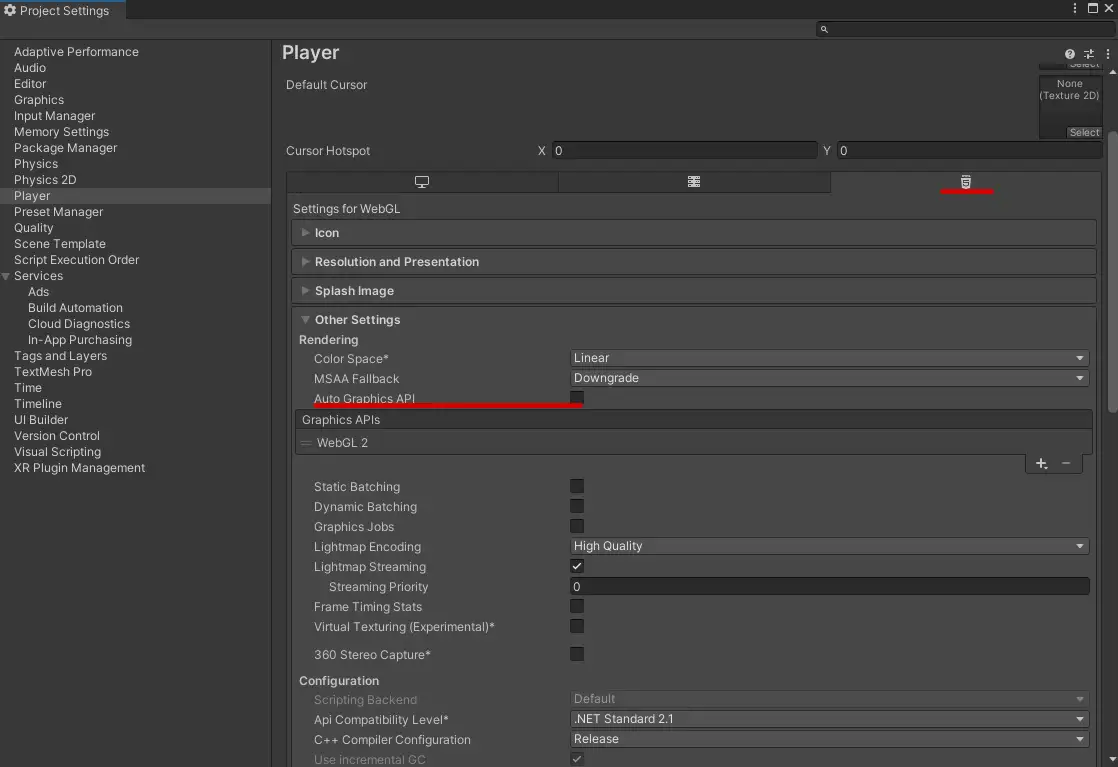The width and height of the screenshot is (1118, 767).
Task: Switch to the Desktop platform settings tab
Action: point(422,182)
